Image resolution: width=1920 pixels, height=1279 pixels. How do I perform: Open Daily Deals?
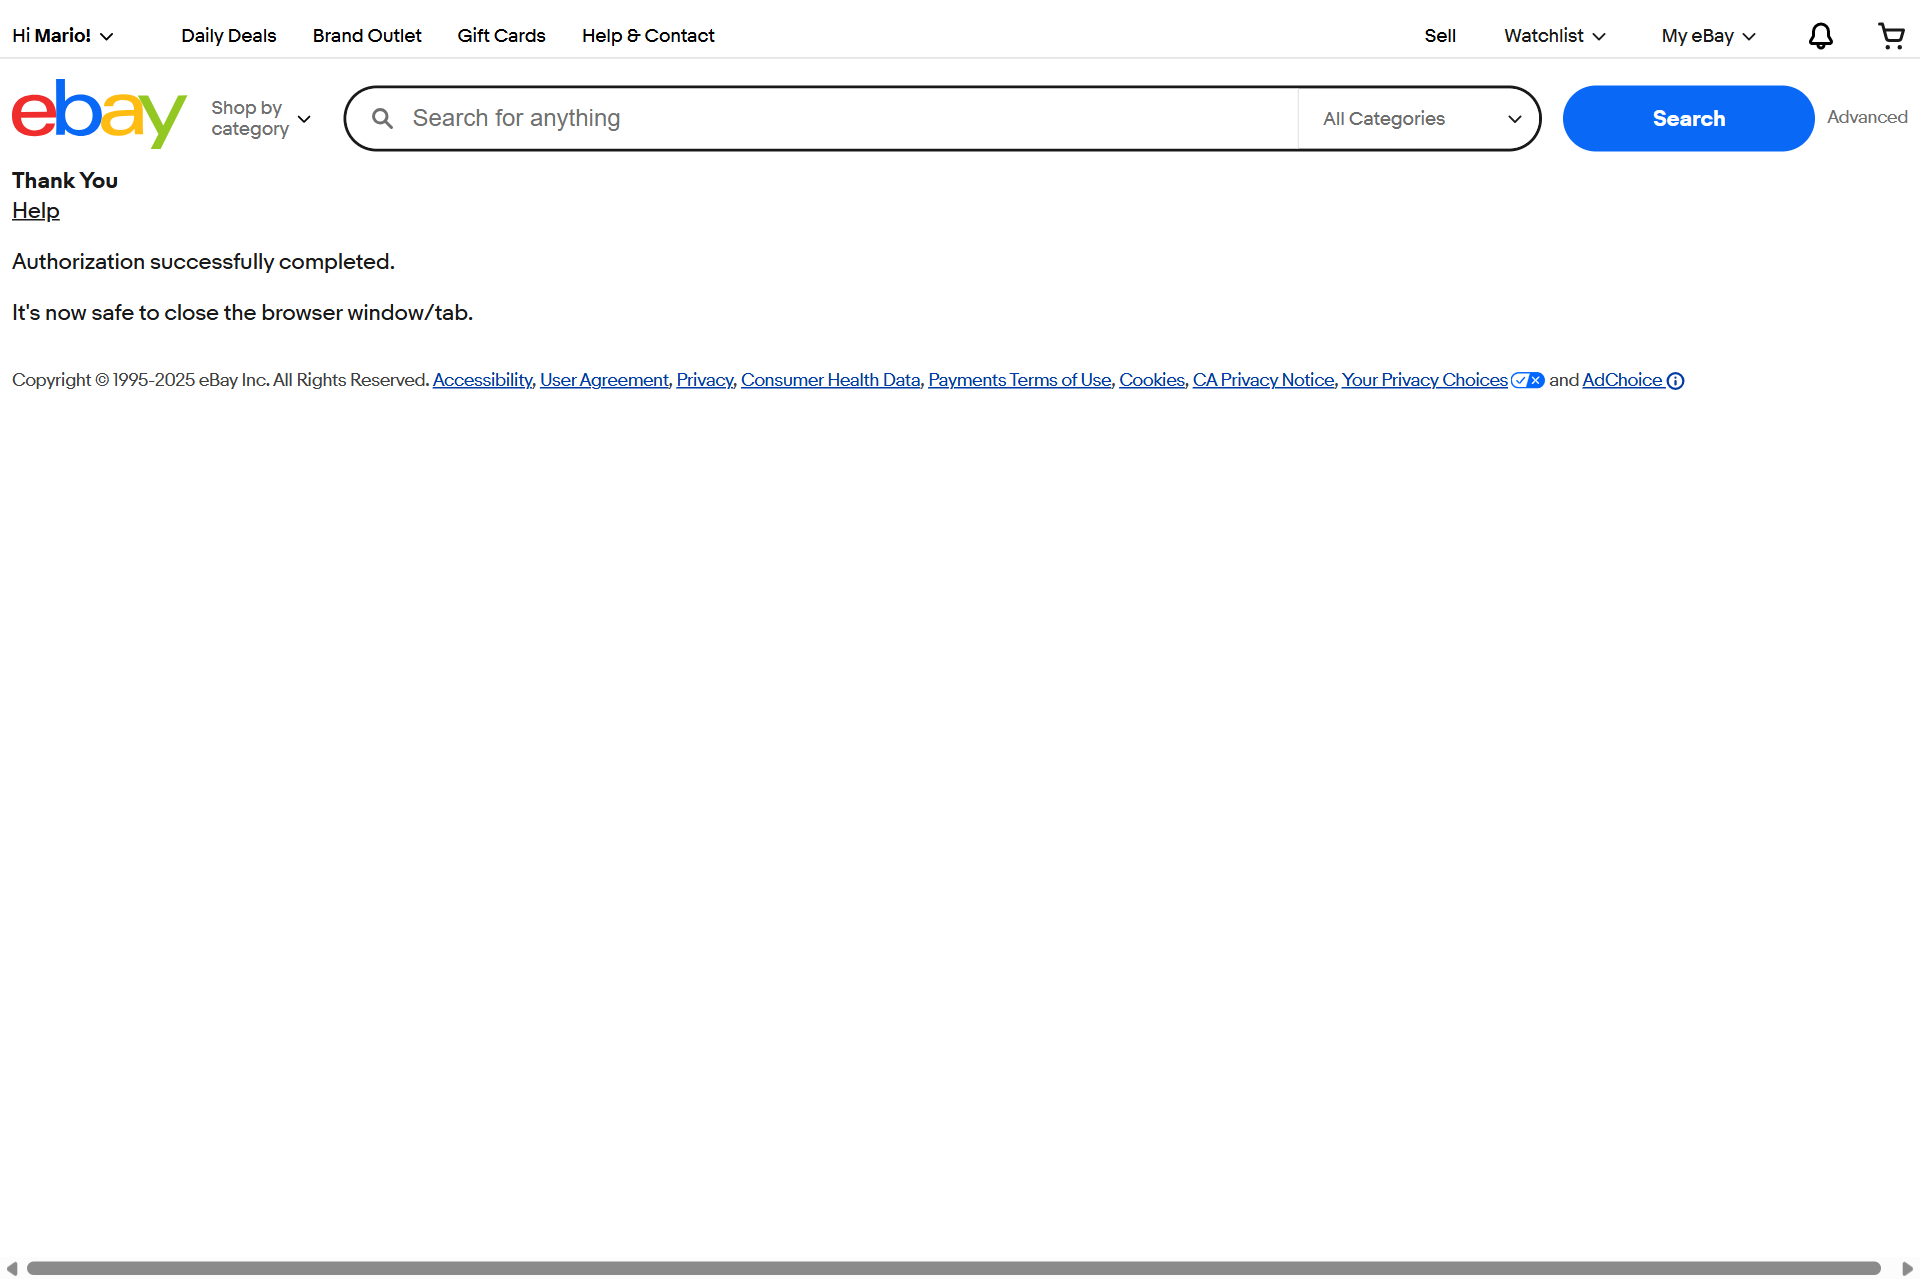(x=228, y=35)
